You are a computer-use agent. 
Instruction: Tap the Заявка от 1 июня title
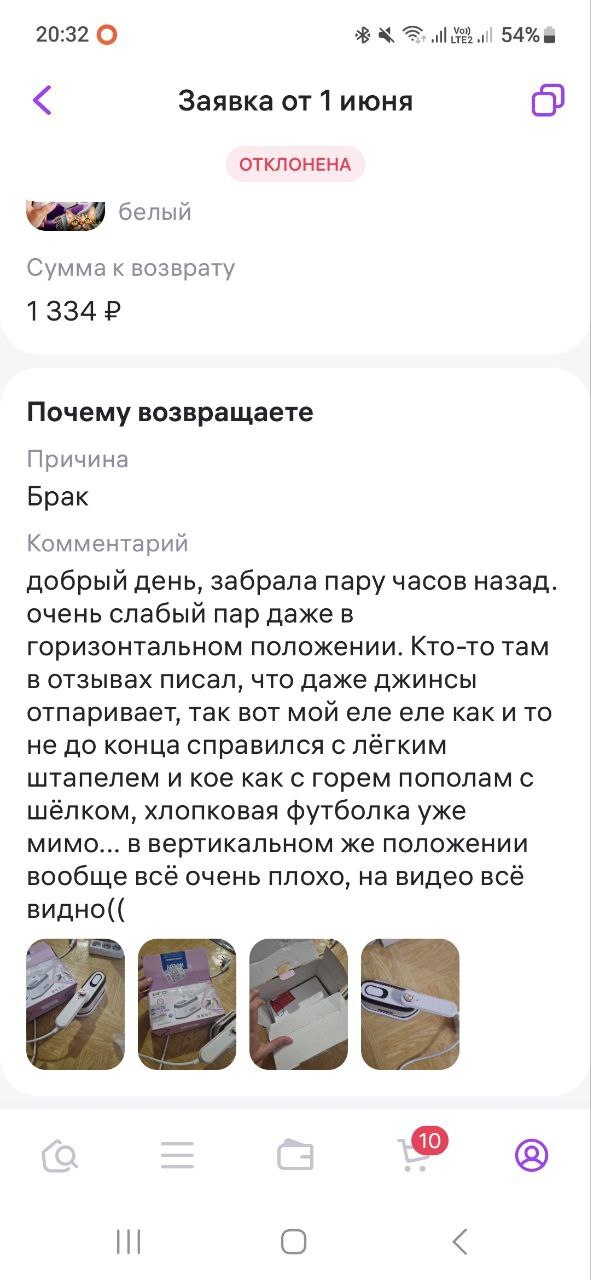pos(295,101)
